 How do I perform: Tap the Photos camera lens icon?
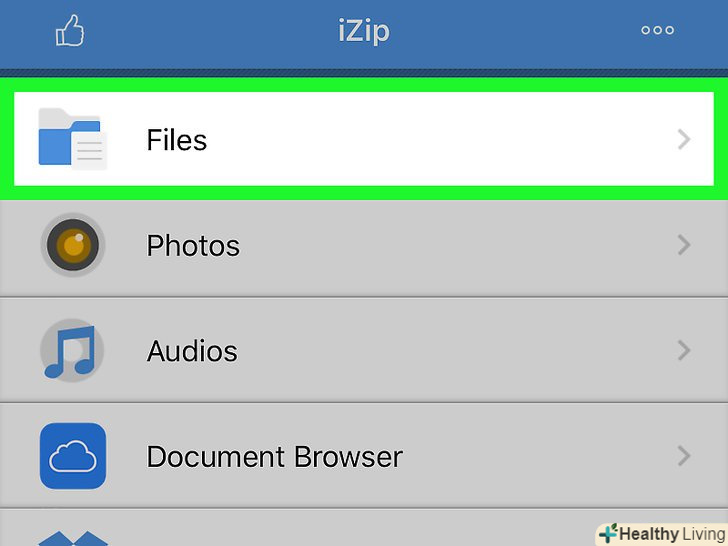tap(72, 245)
